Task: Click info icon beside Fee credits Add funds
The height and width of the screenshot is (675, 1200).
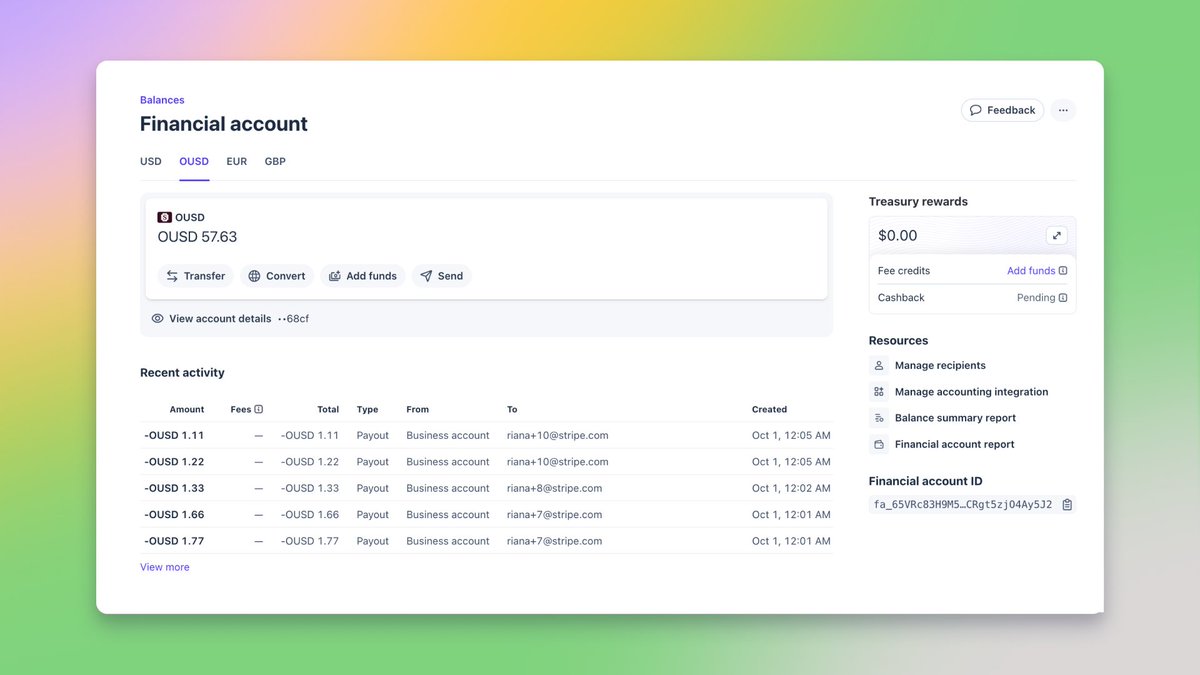Action: 1063,271
